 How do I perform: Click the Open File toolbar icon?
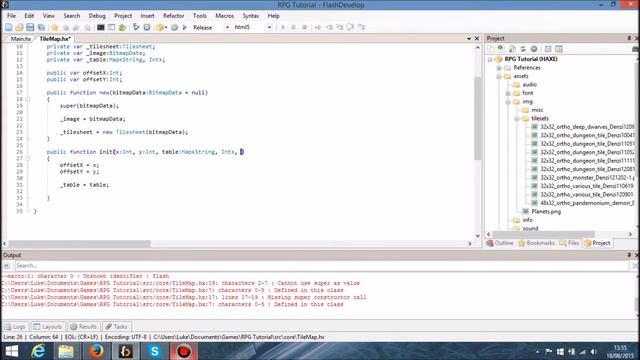coord(19,27)
